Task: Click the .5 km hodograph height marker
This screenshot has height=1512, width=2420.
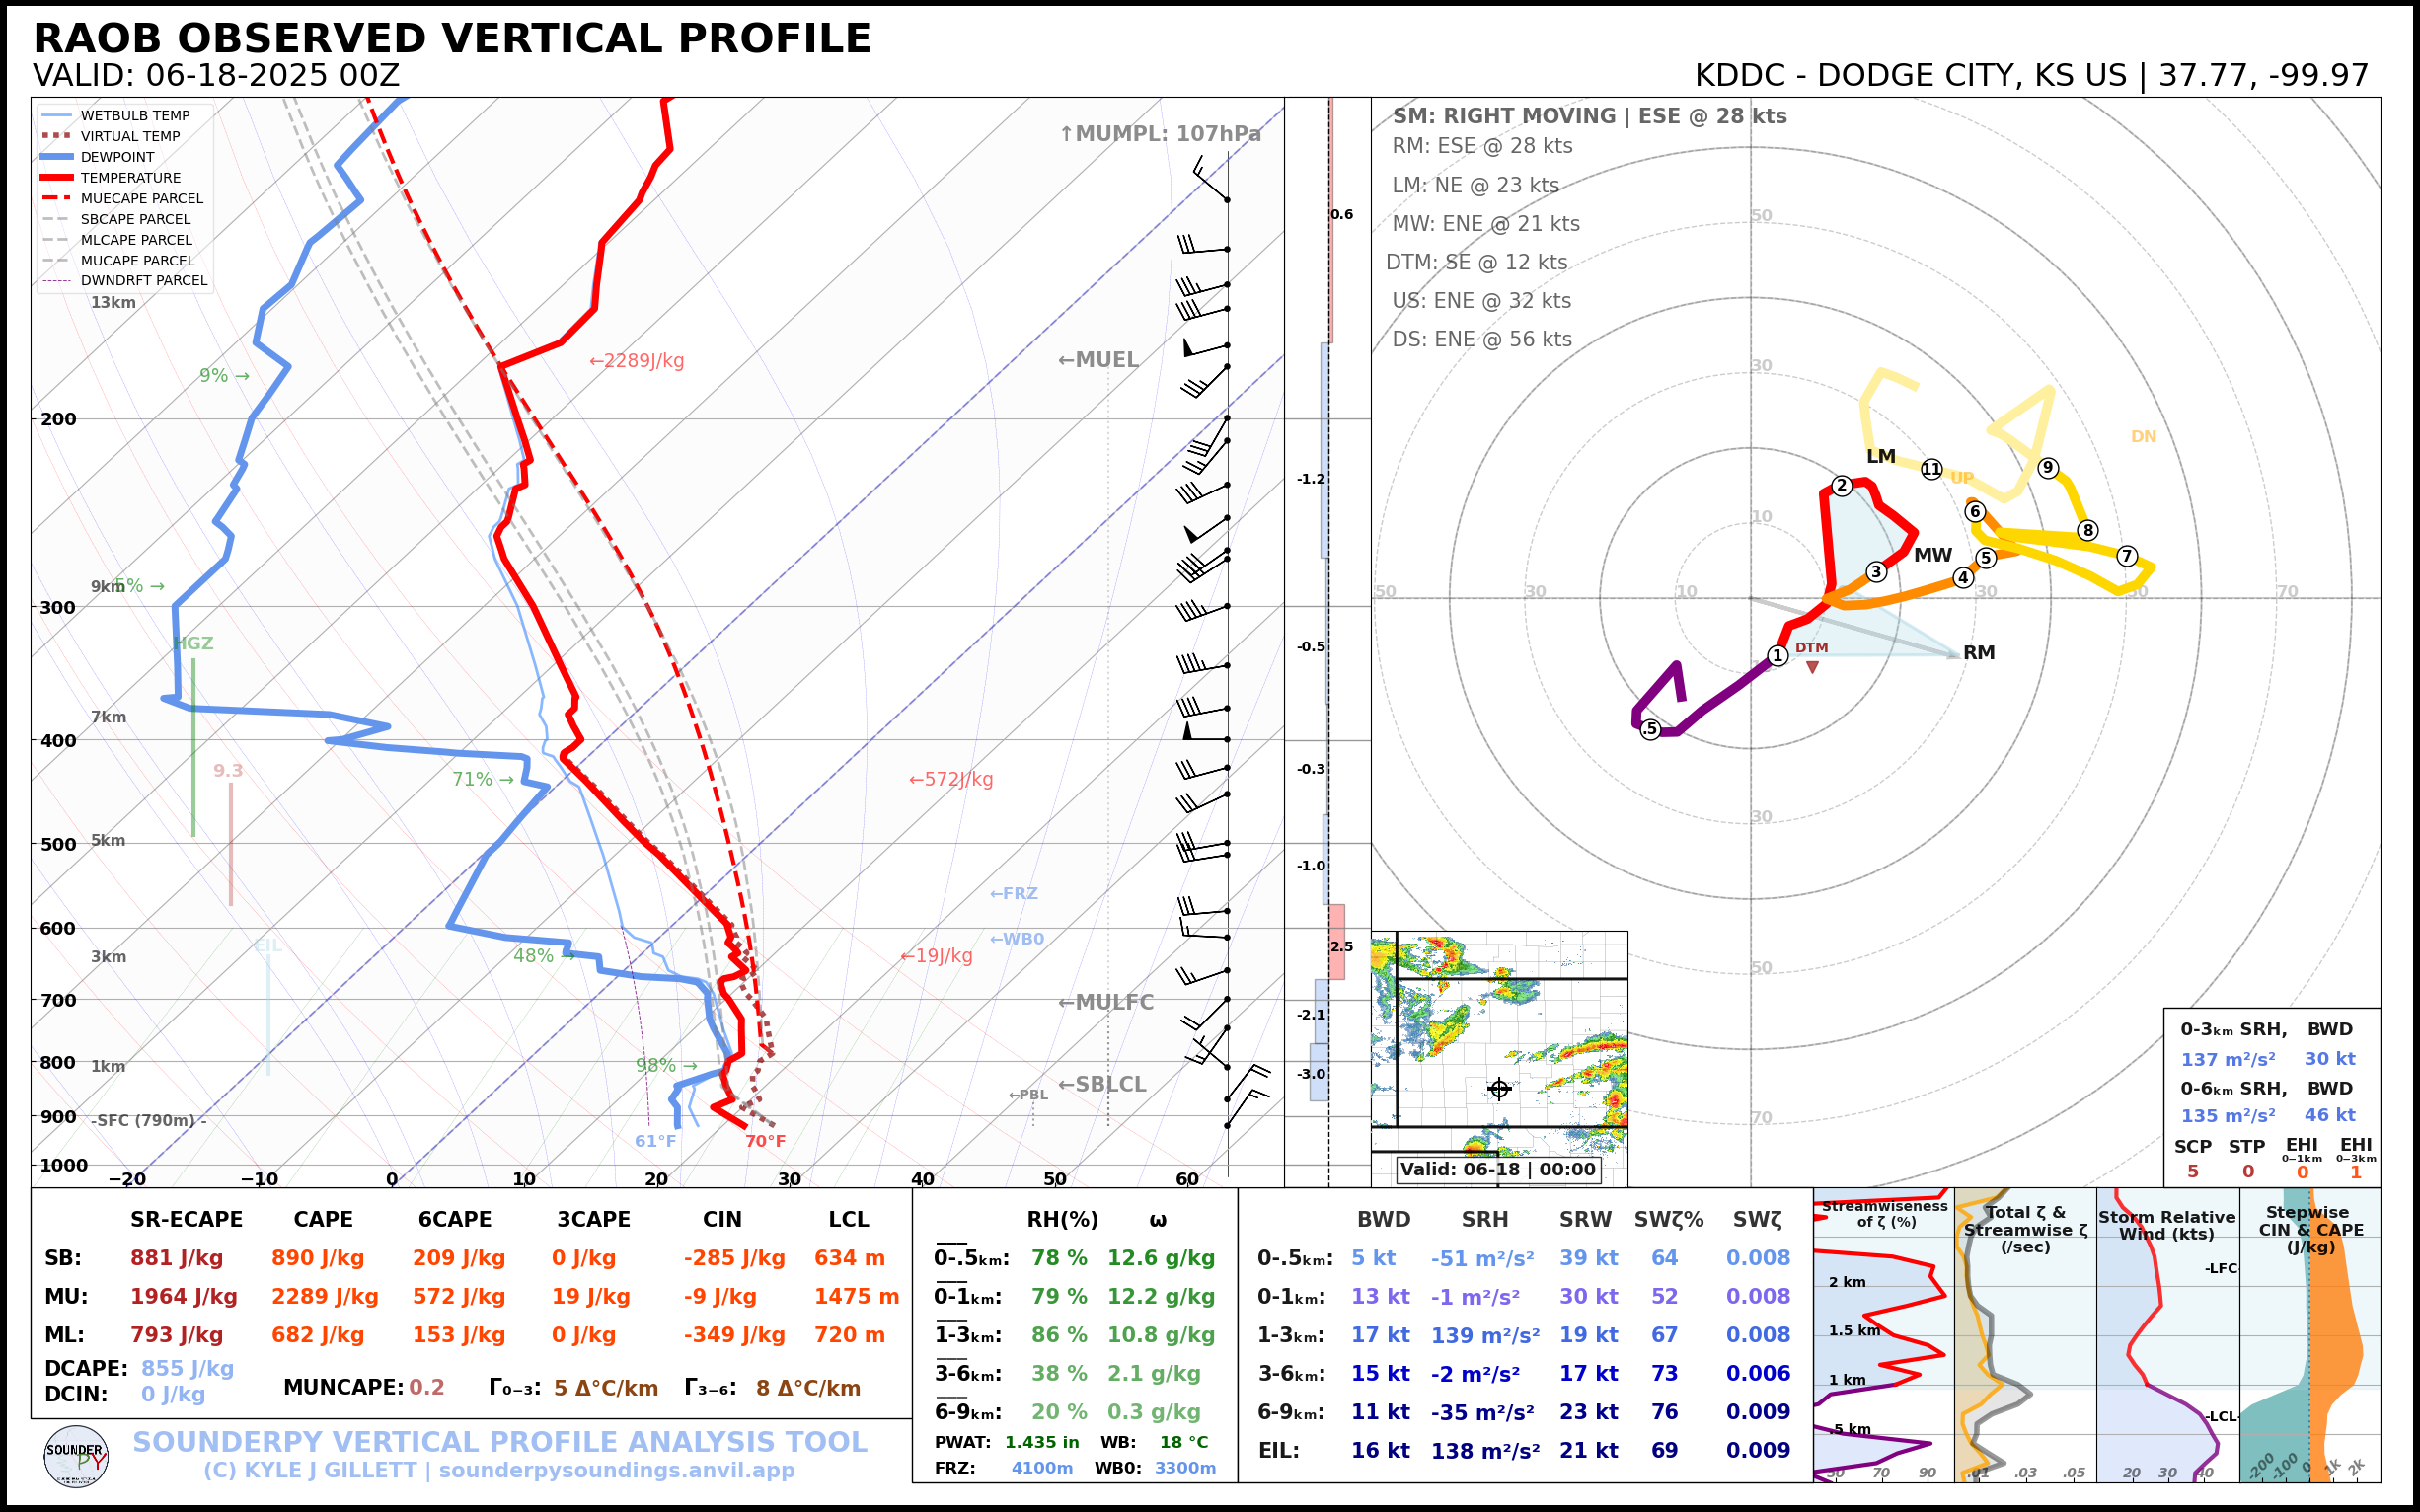Action: pyautogui.click(x=1650, y=730)
